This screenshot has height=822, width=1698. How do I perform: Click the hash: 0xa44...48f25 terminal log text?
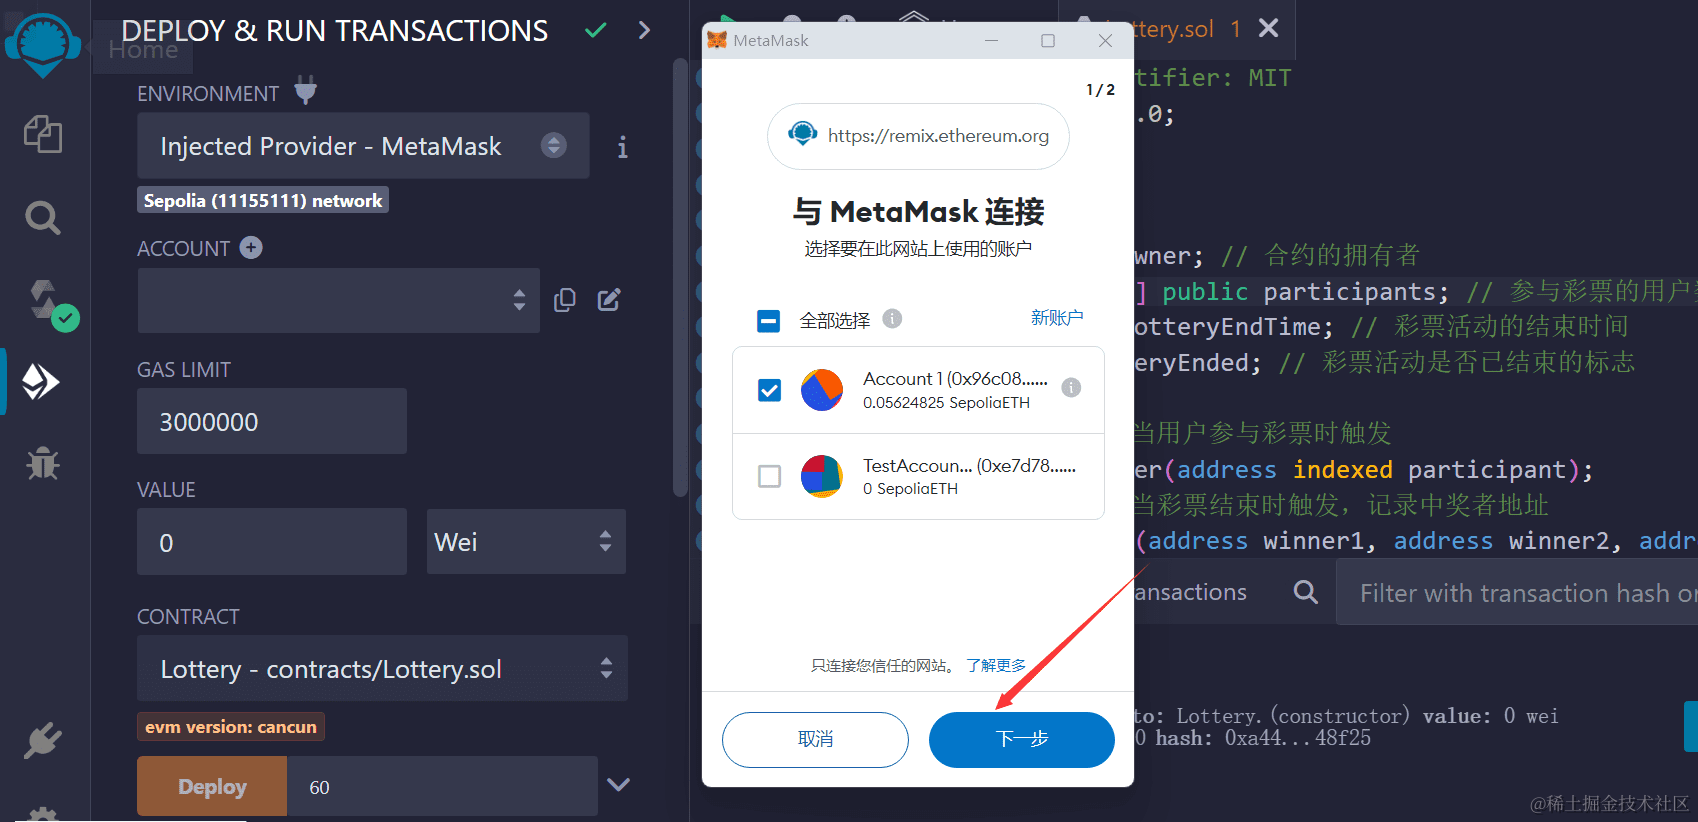[x=1264, y=738]
